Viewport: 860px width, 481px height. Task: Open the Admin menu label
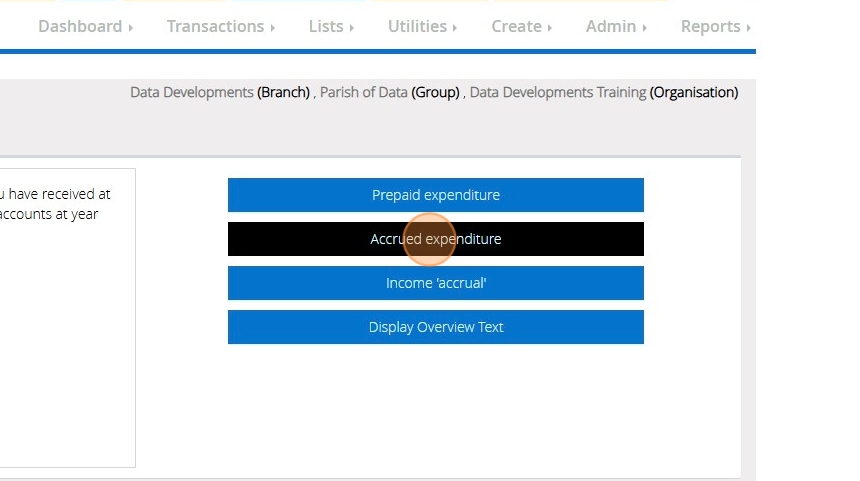(x=611, y=26)
